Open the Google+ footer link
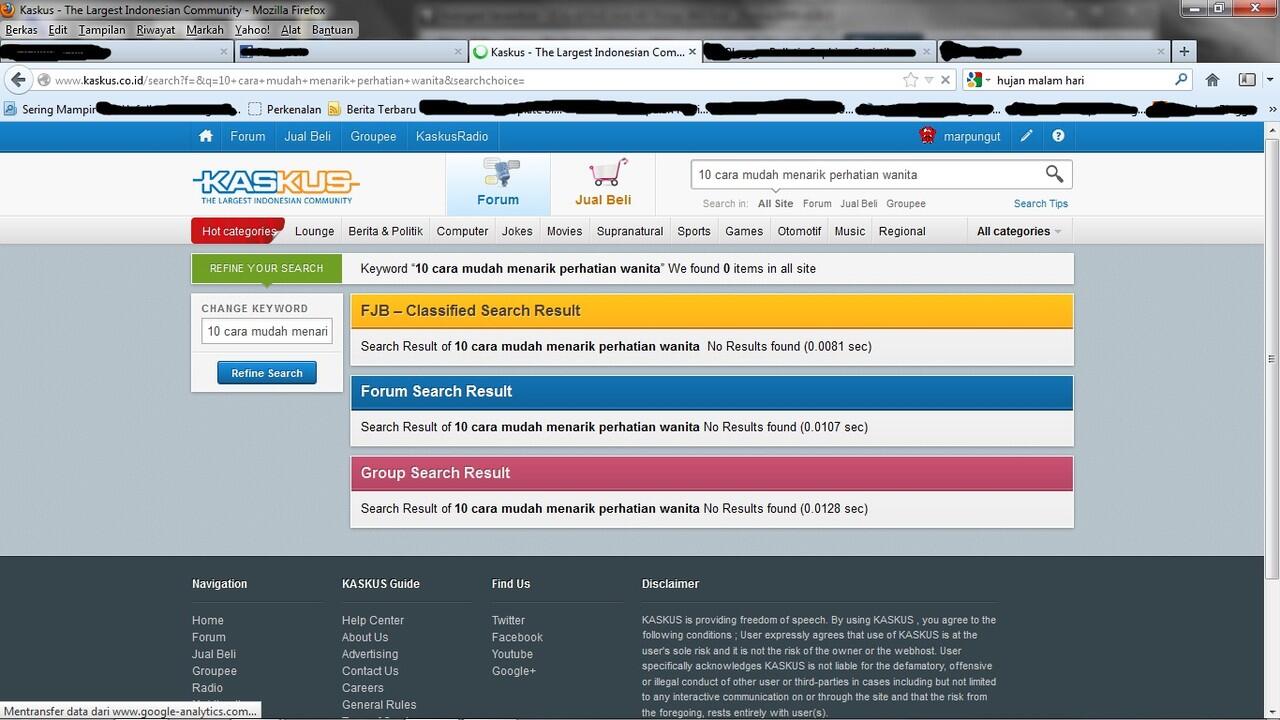 [x=514, y=672]
